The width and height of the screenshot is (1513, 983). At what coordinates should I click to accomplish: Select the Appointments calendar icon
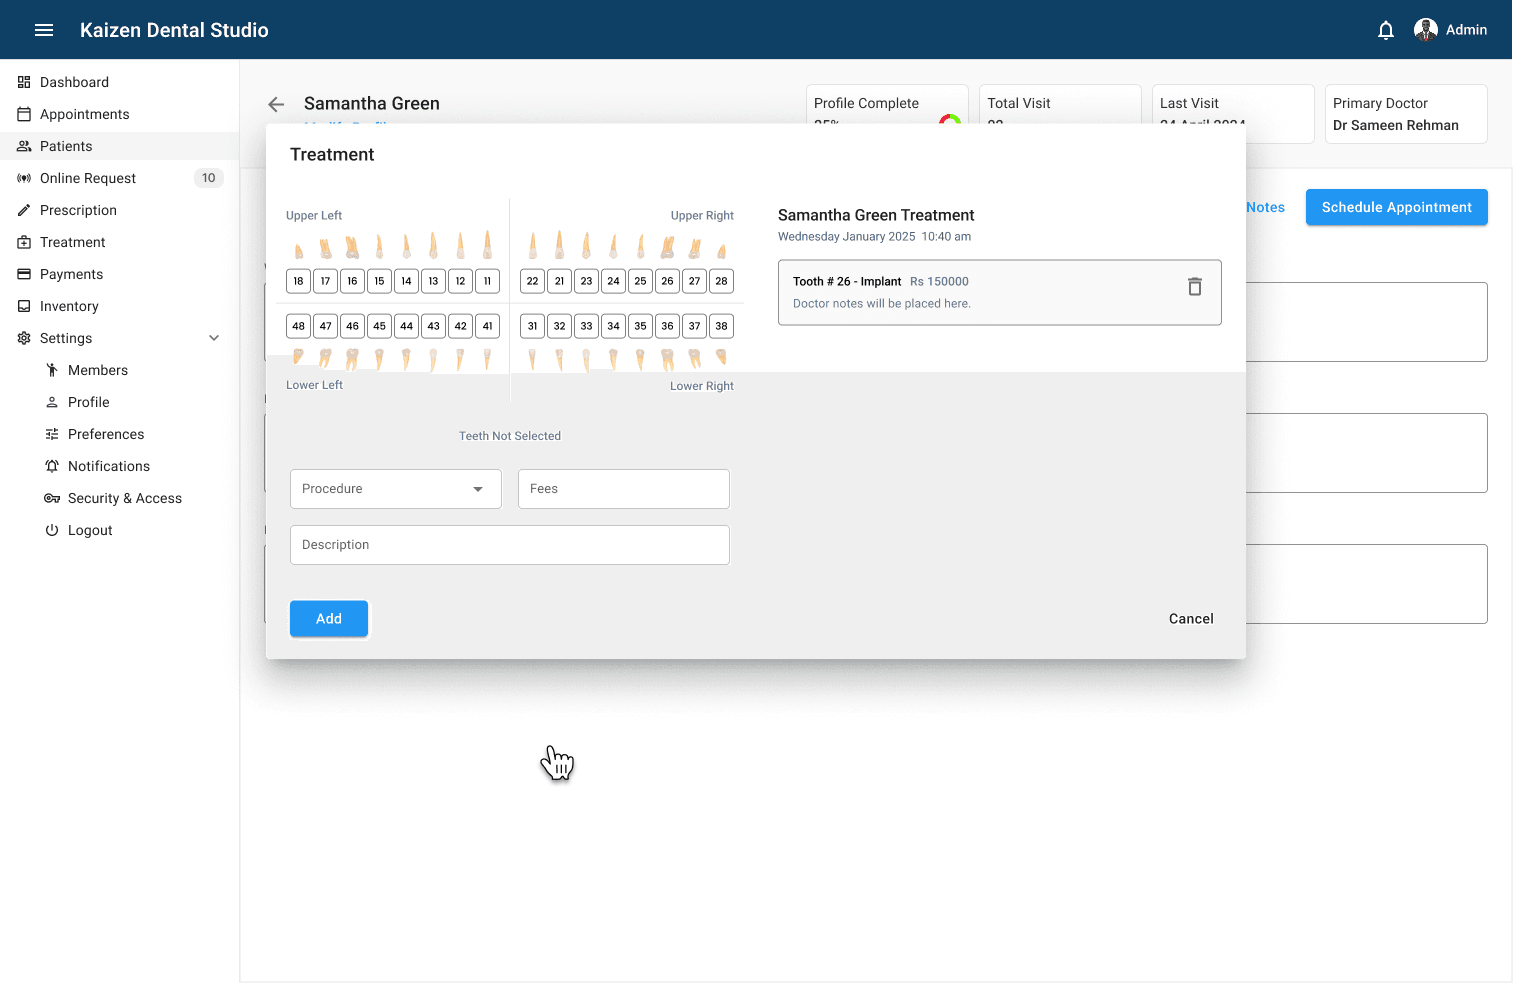(25, 114)
